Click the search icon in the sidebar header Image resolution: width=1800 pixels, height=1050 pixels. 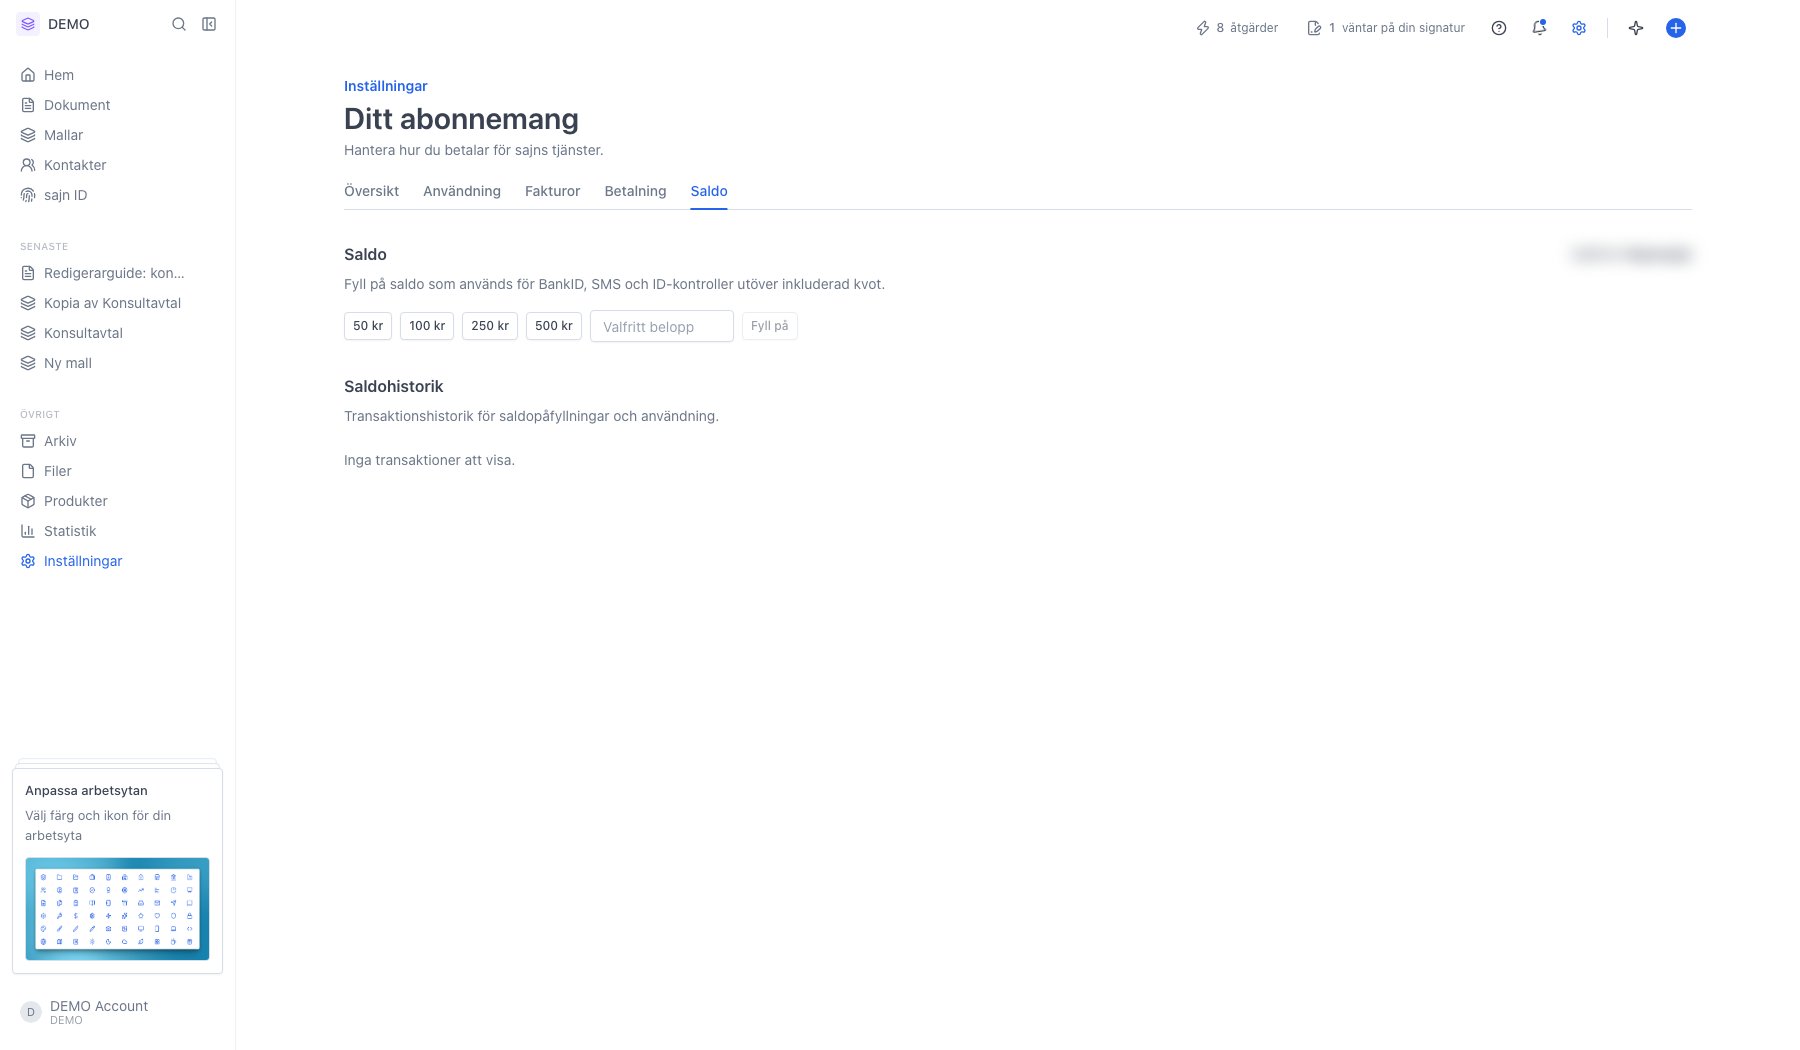[x=179, y=24]
